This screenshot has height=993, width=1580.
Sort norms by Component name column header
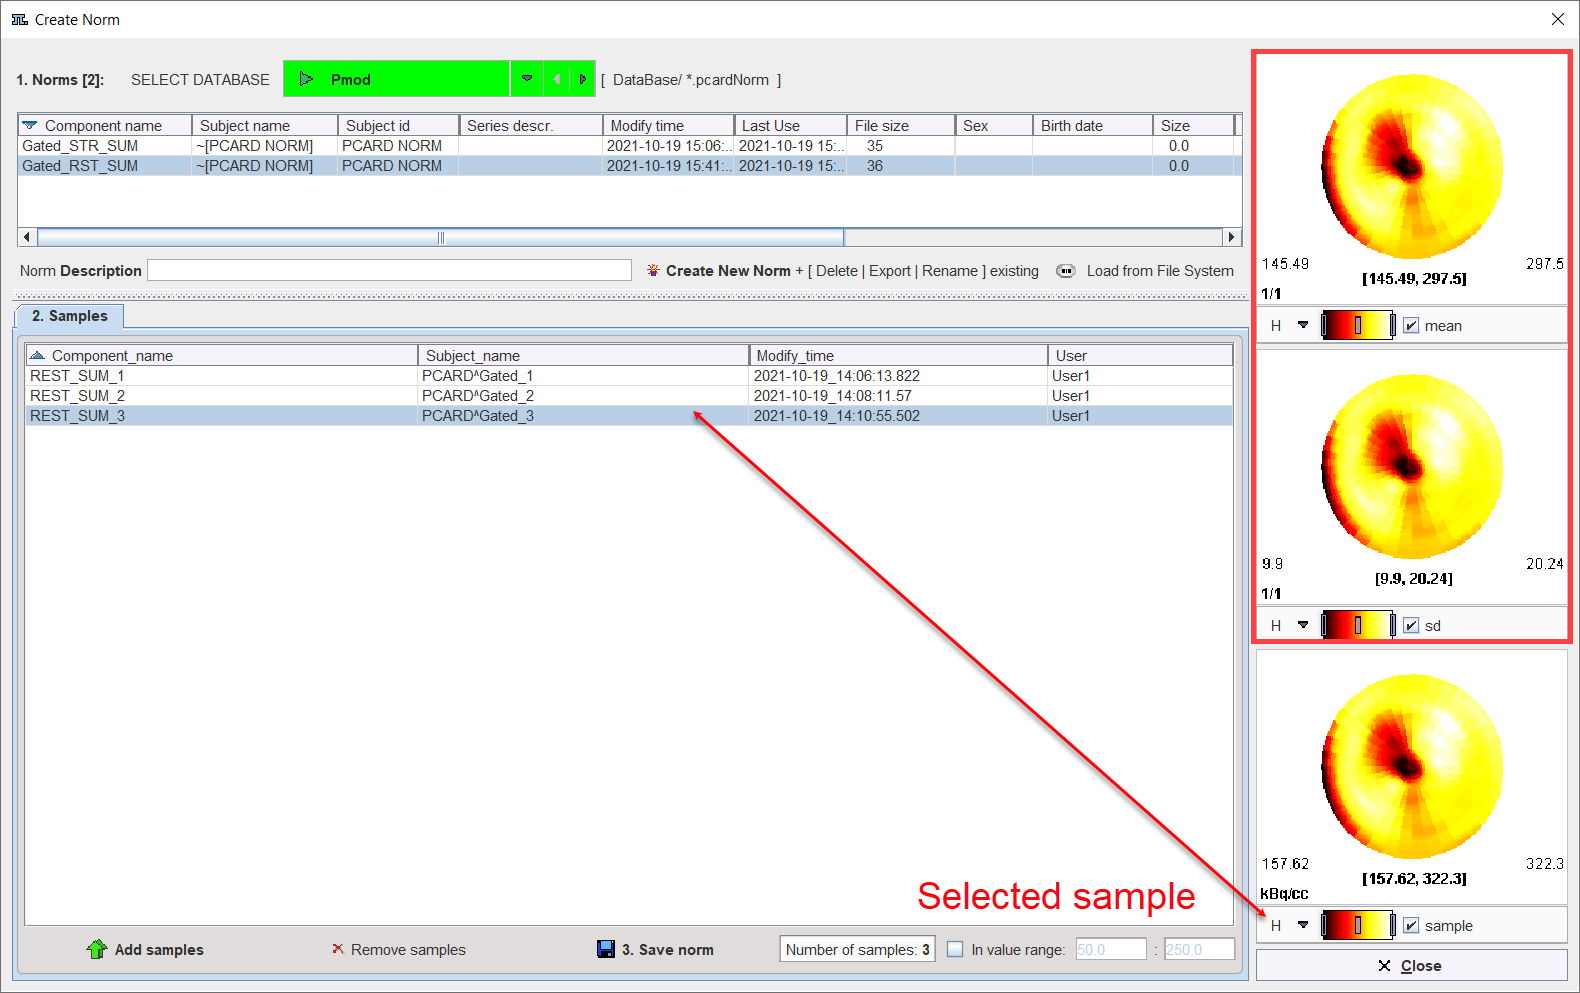click(x=105, y=125)
